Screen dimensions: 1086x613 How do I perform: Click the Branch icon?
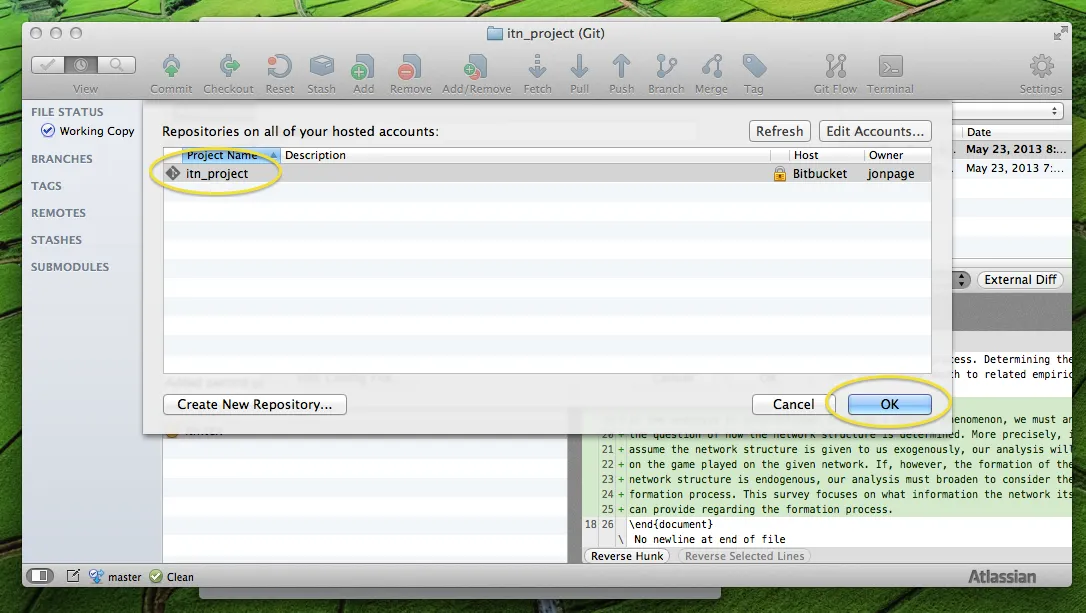tap(666, 70)
